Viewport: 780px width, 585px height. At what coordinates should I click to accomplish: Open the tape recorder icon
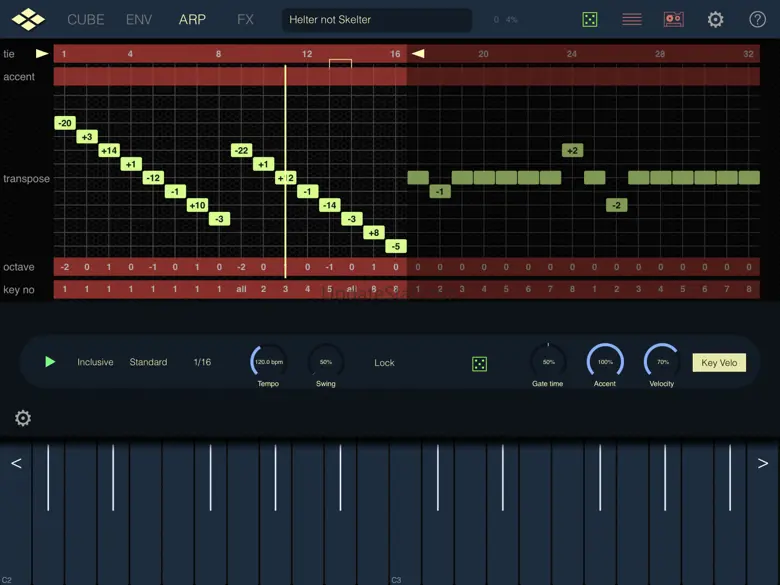click(674, 19)
